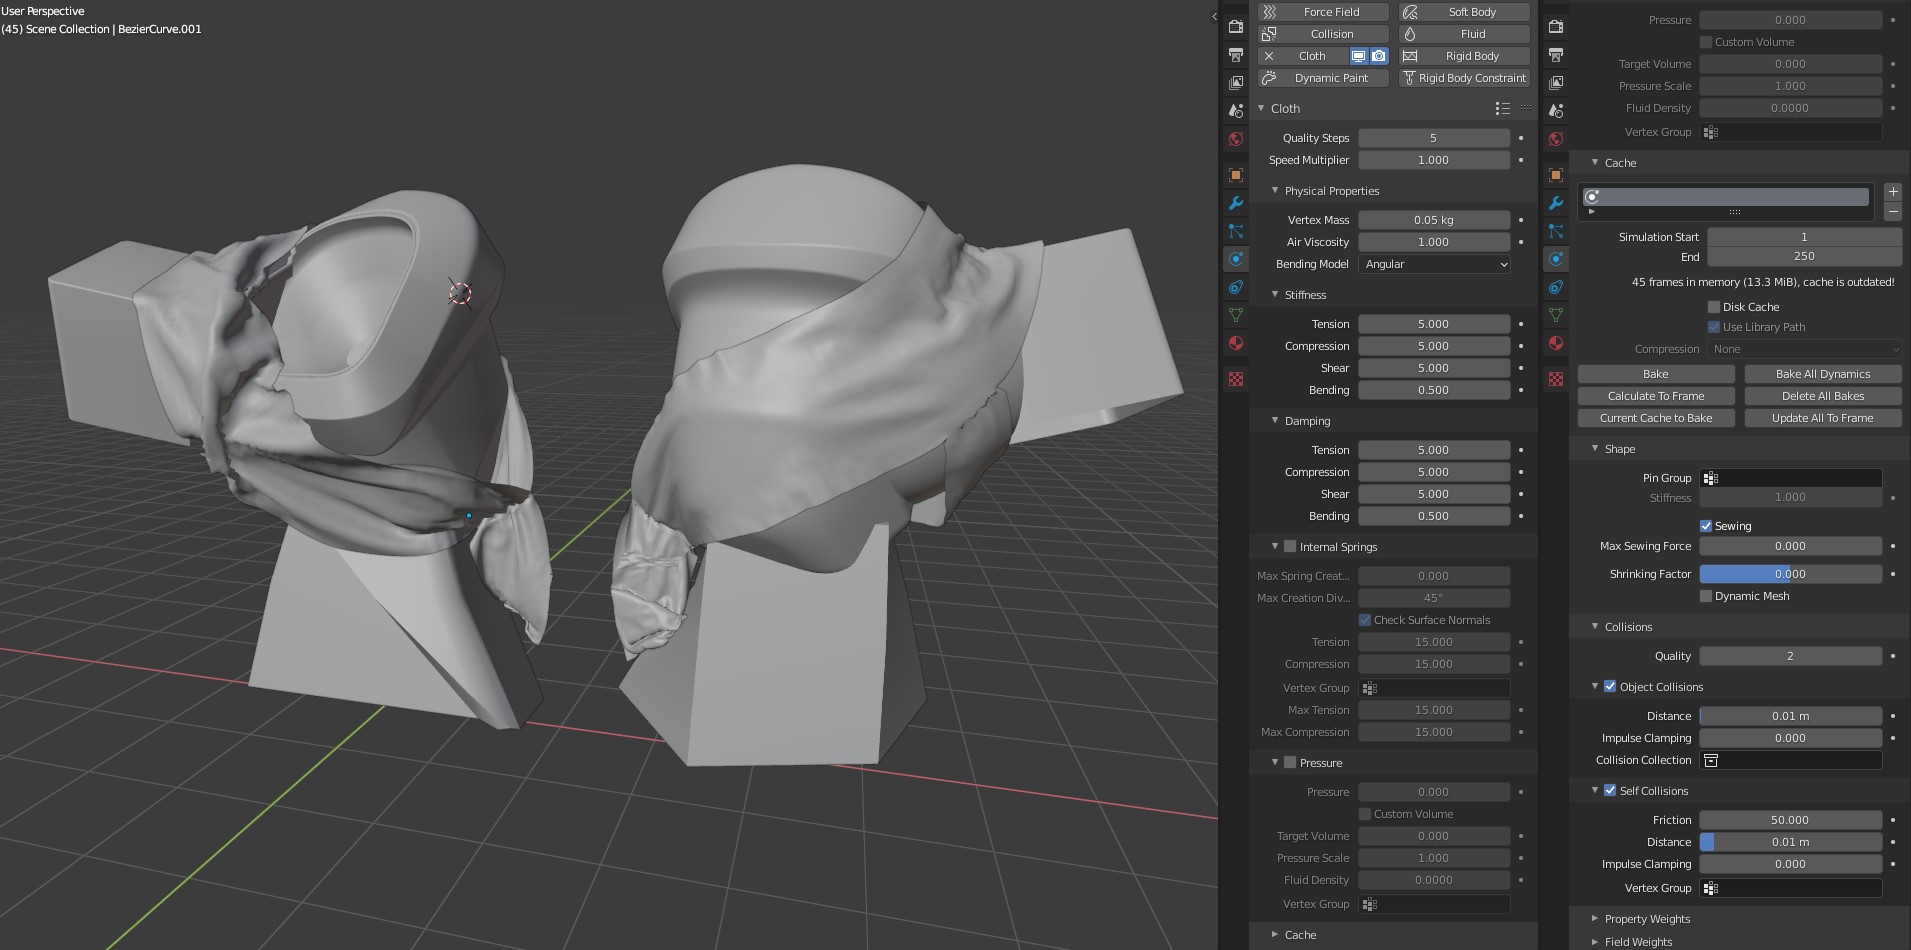Click the Simulation Start frame field
This screenshot has height=950, width=1911.
(1803, 237)
